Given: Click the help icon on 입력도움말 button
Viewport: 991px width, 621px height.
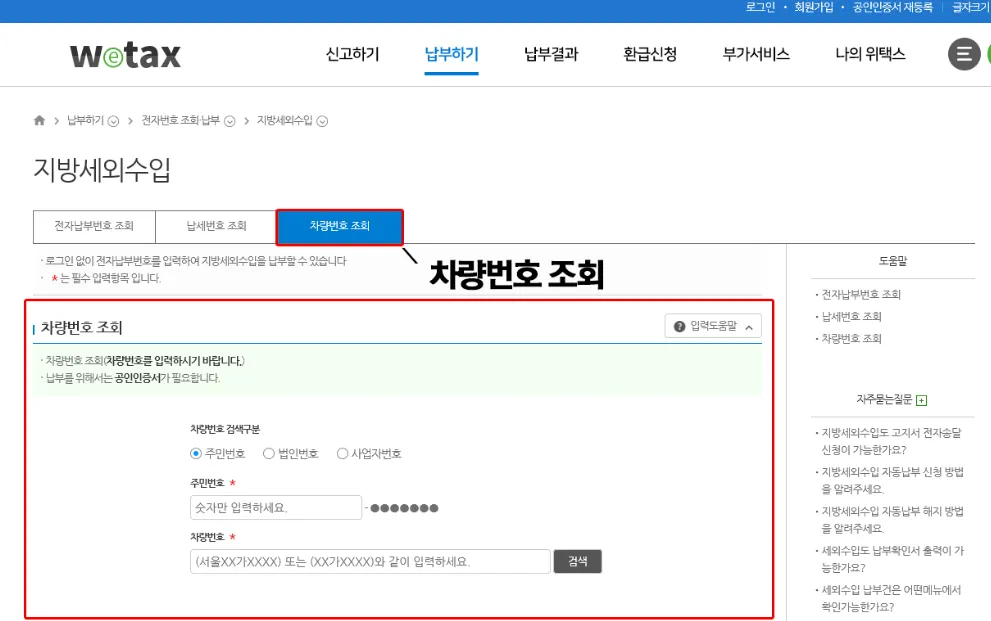Looking at the screenshot, I should (679, 326).
